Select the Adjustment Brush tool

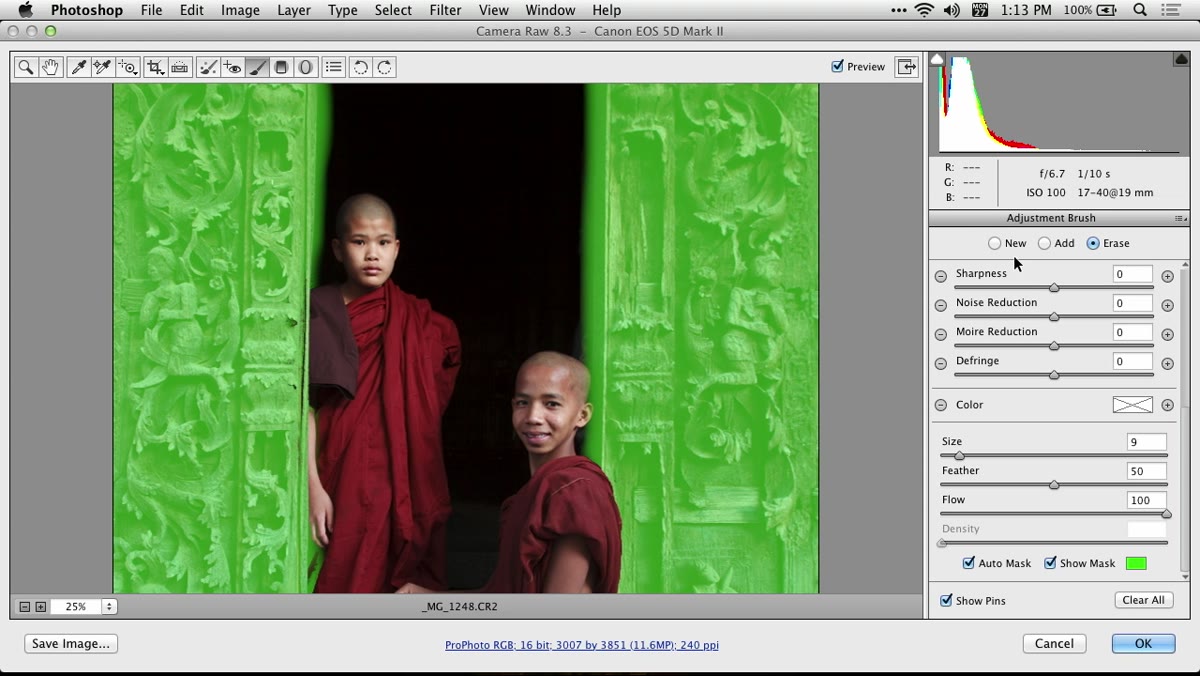click(257, 67)
